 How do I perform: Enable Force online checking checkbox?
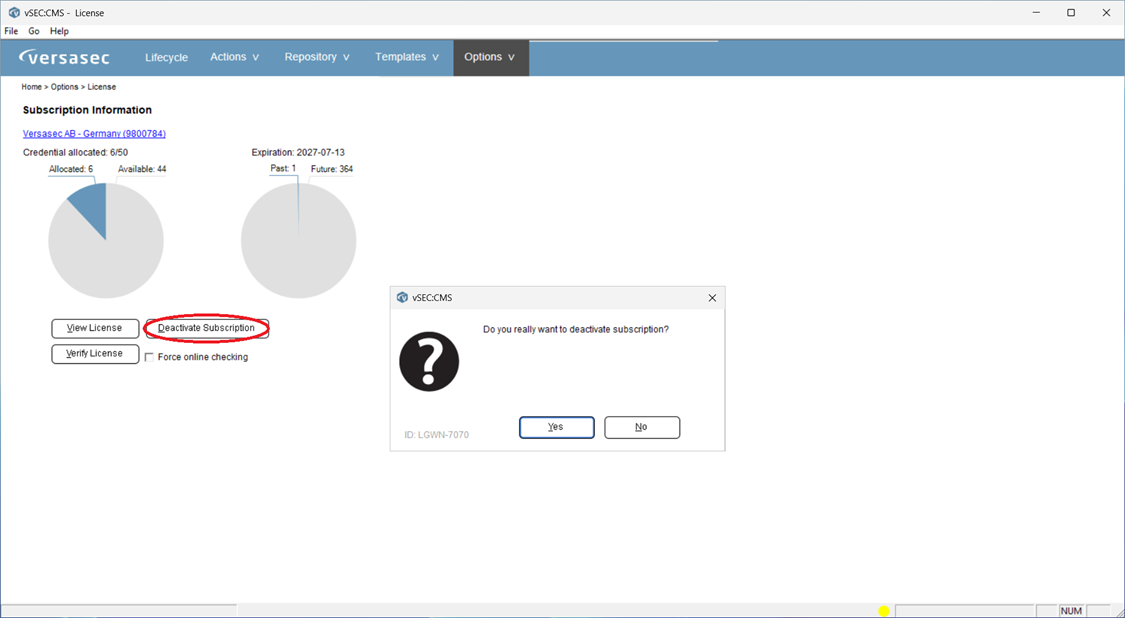coord(149,357)
